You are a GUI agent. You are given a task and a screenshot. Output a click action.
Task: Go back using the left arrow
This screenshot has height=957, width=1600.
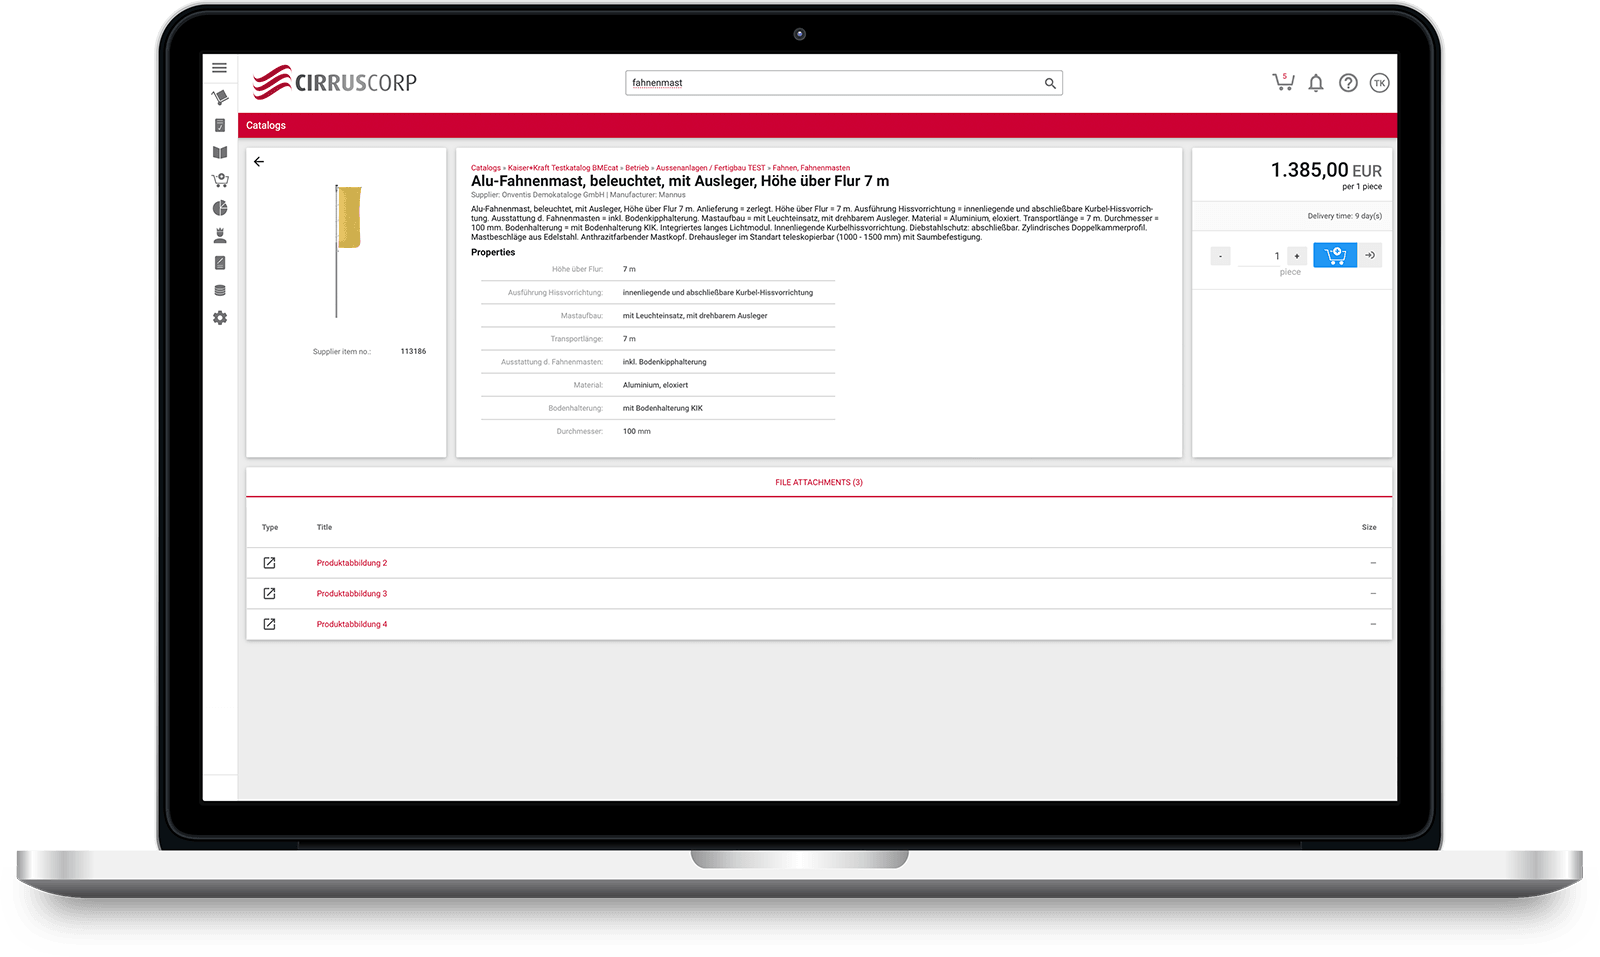coord(259,162)
